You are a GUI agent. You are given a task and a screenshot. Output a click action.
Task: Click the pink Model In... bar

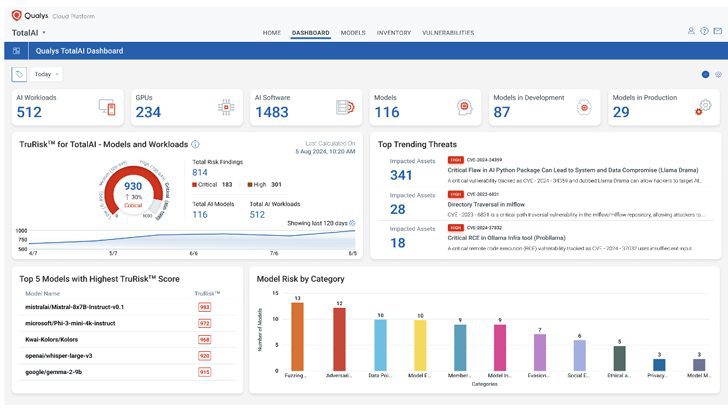click(x=500, y=347)
